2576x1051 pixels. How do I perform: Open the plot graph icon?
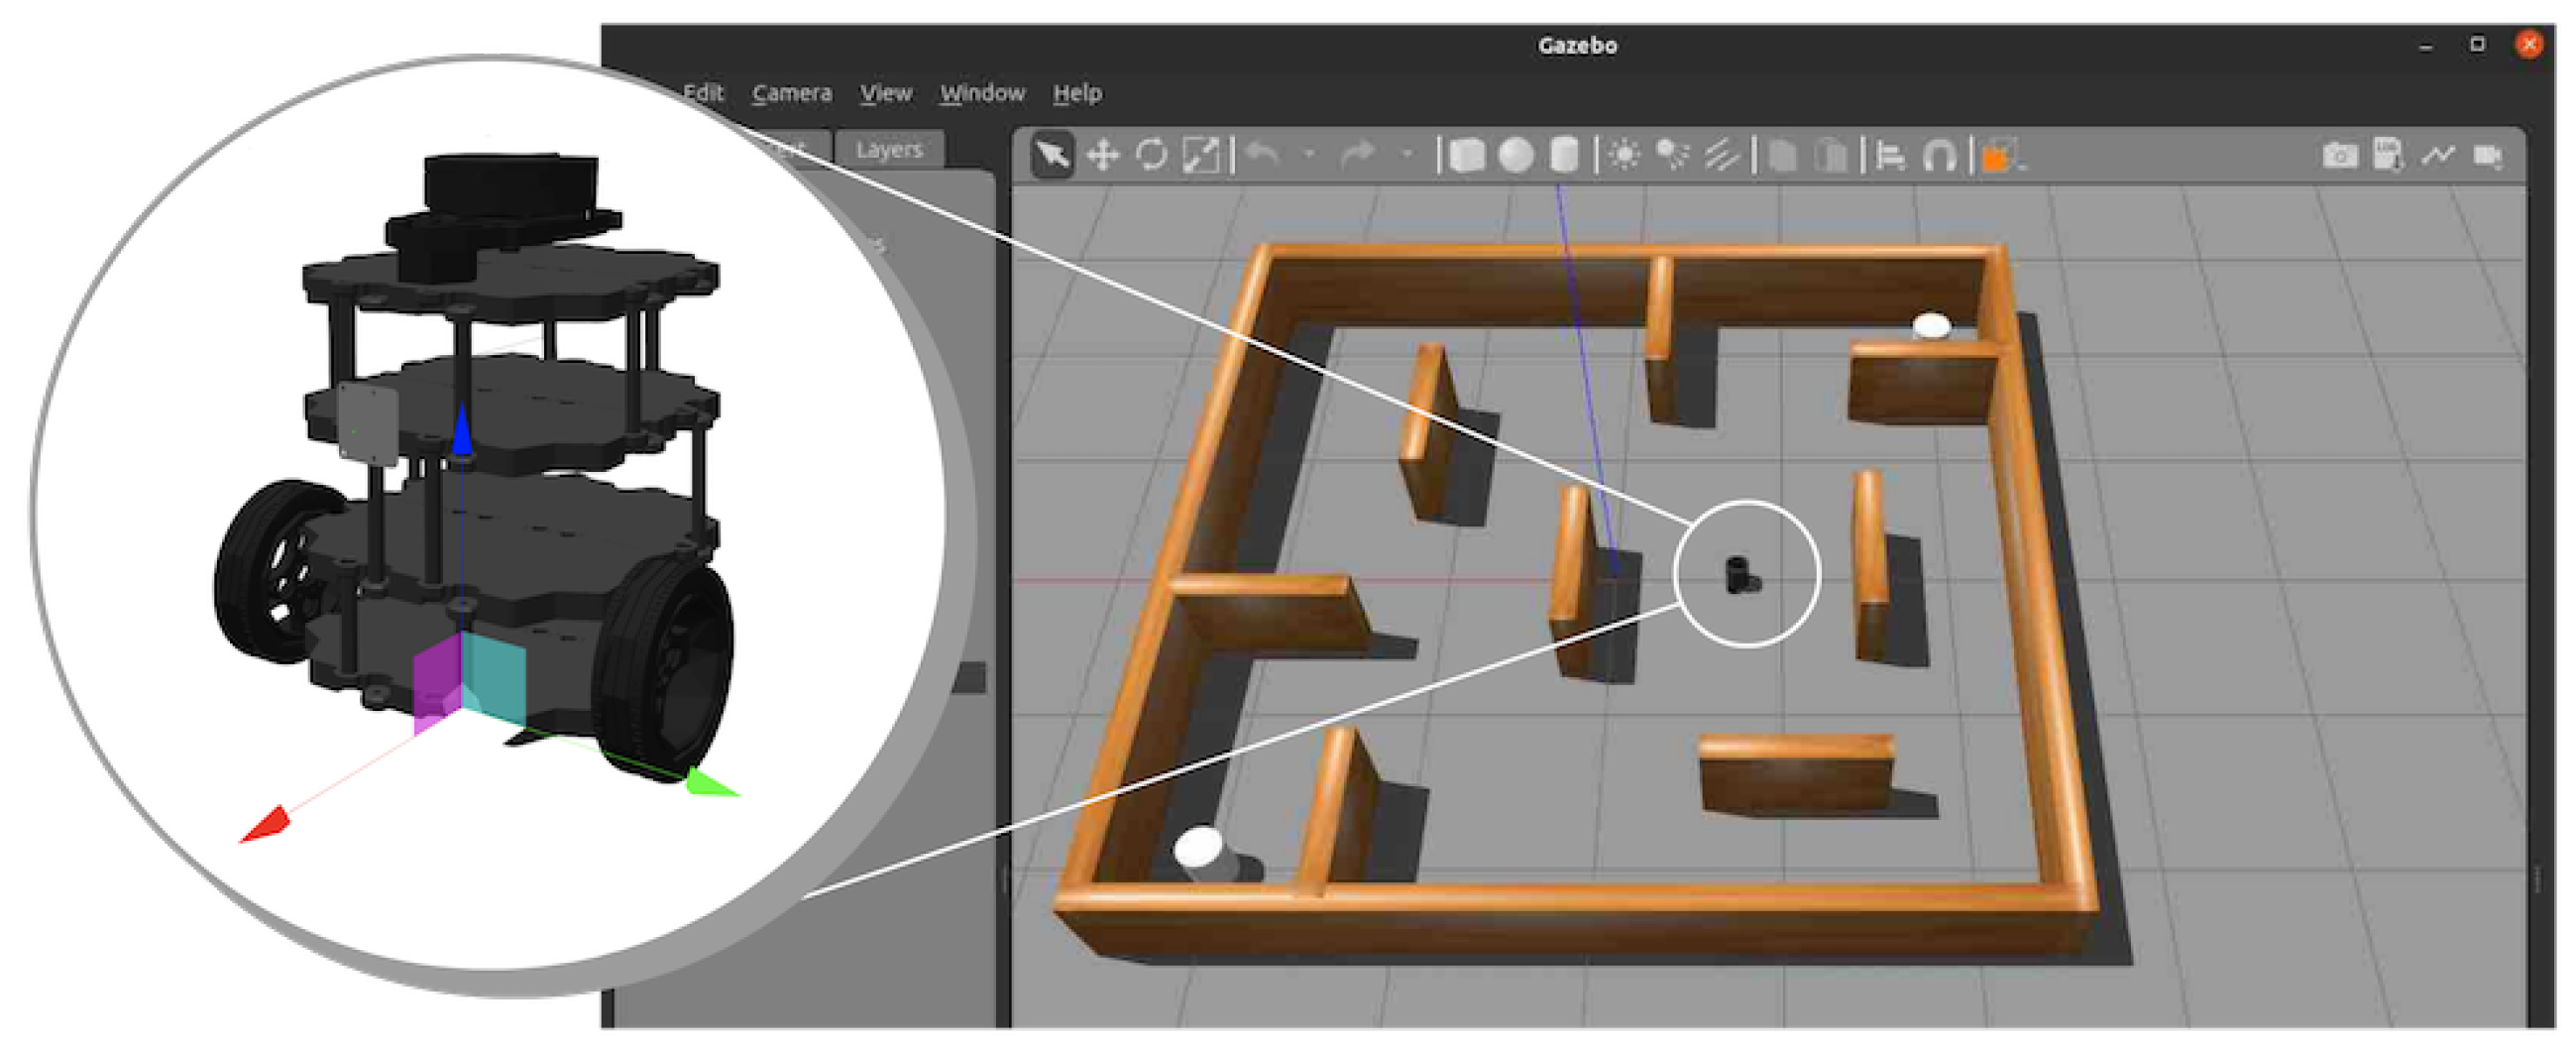2438,155
